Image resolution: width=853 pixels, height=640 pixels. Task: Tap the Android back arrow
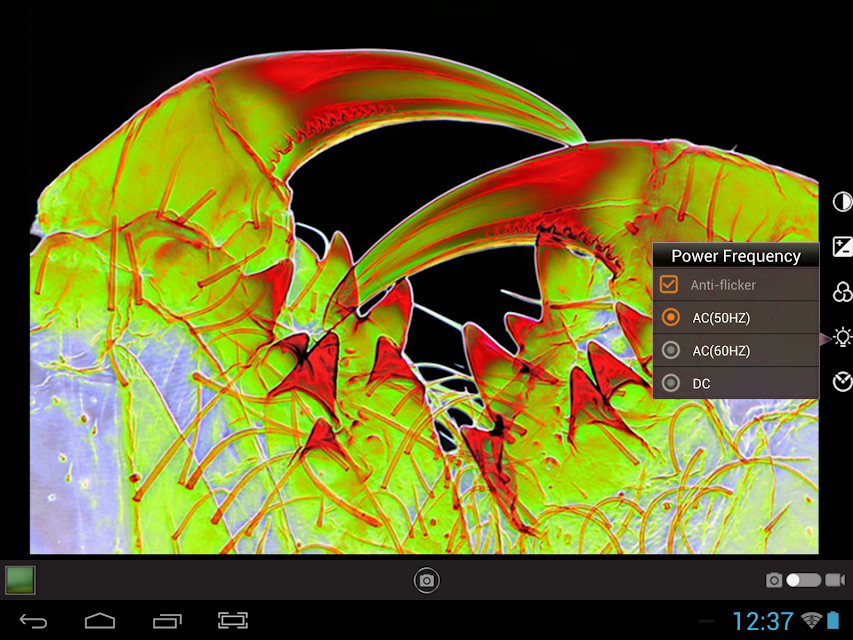click(x=33, y=621)
